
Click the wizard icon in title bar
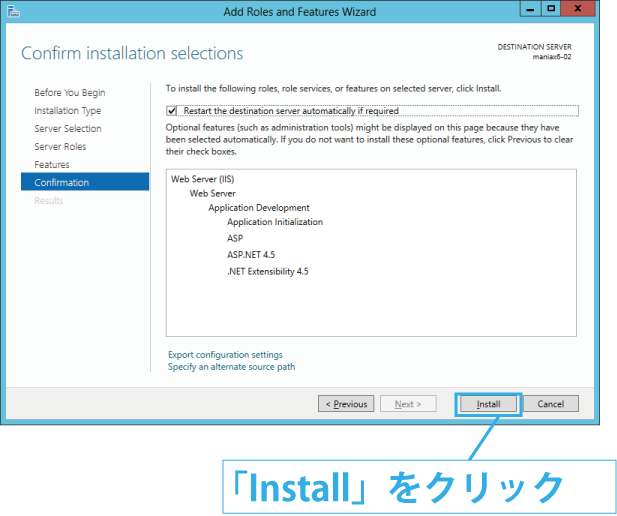tap(13, 11)
